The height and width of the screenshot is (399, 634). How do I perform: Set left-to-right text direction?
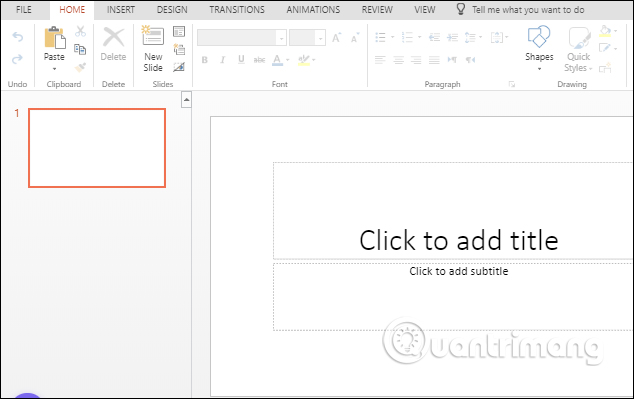click(452, 60)
